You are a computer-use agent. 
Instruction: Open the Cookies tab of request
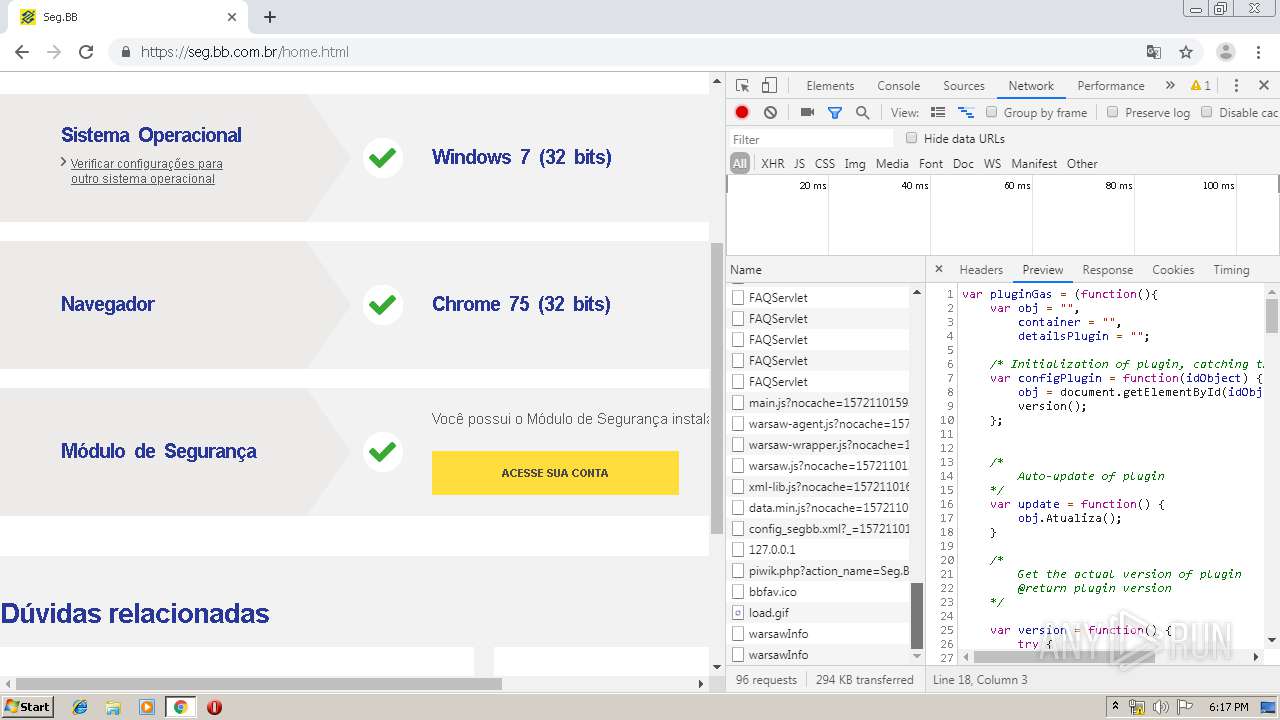click(1173, 270)
